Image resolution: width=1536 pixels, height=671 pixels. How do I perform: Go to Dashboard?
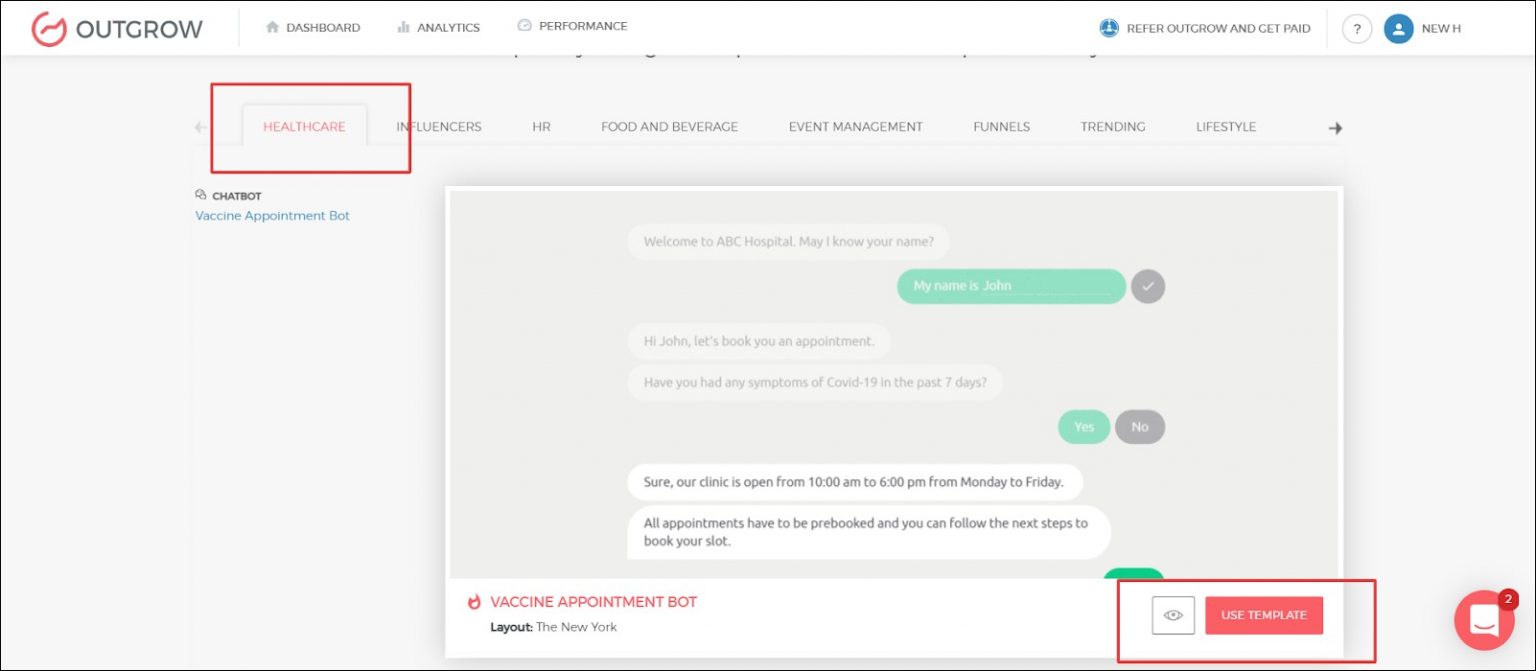tap(313, 28)
